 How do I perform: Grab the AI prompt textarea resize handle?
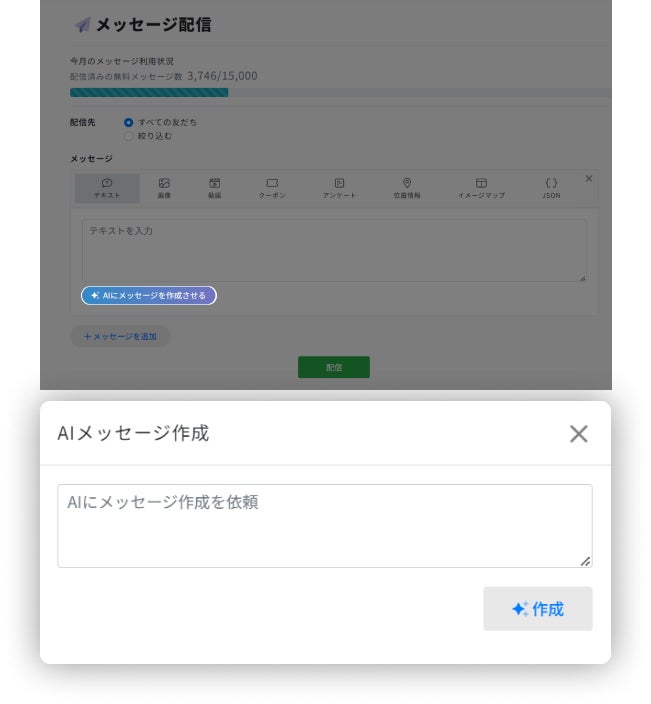coord(586,562)
